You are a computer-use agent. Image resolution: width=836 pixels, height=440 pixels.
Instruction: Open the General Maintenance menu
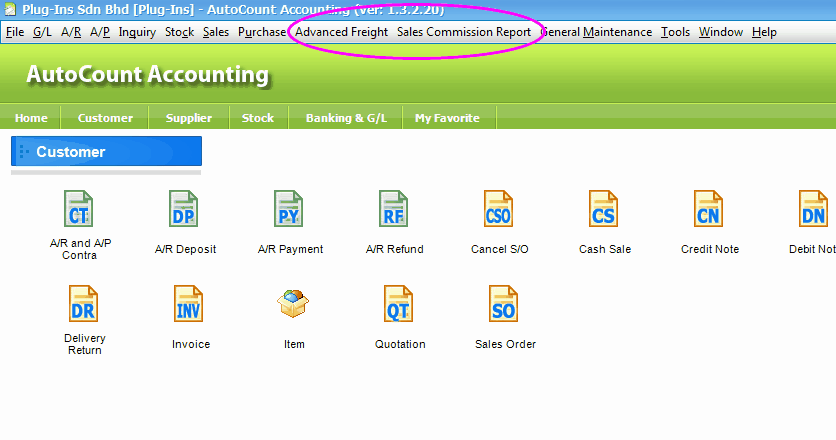(x=596, y=32)
